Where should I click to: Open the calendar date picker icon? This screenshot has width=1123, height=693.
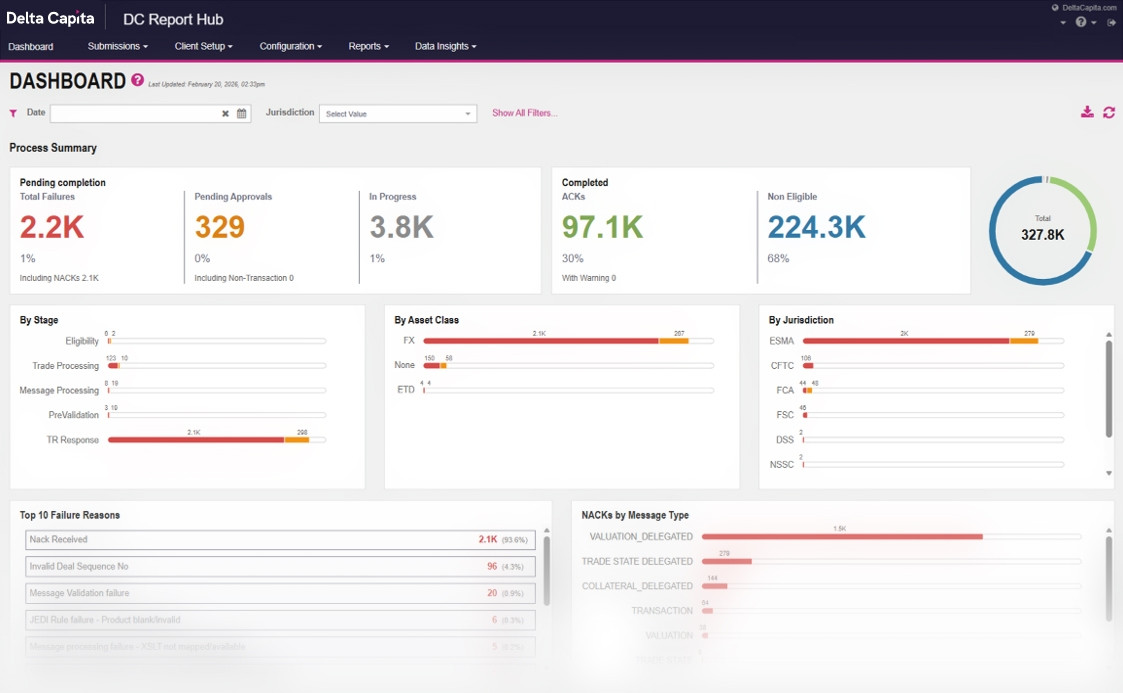(241, 114)
